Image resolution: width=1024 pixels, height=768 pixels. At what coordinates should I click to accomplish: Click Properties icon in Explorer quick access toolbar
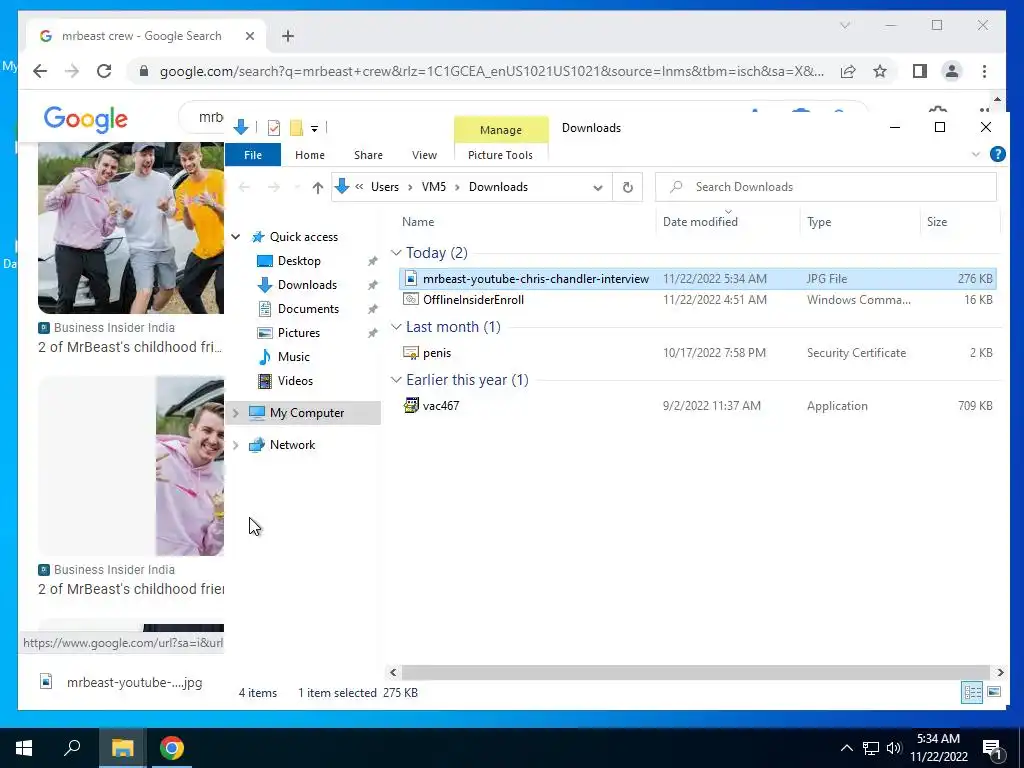(x=274, y=128)
